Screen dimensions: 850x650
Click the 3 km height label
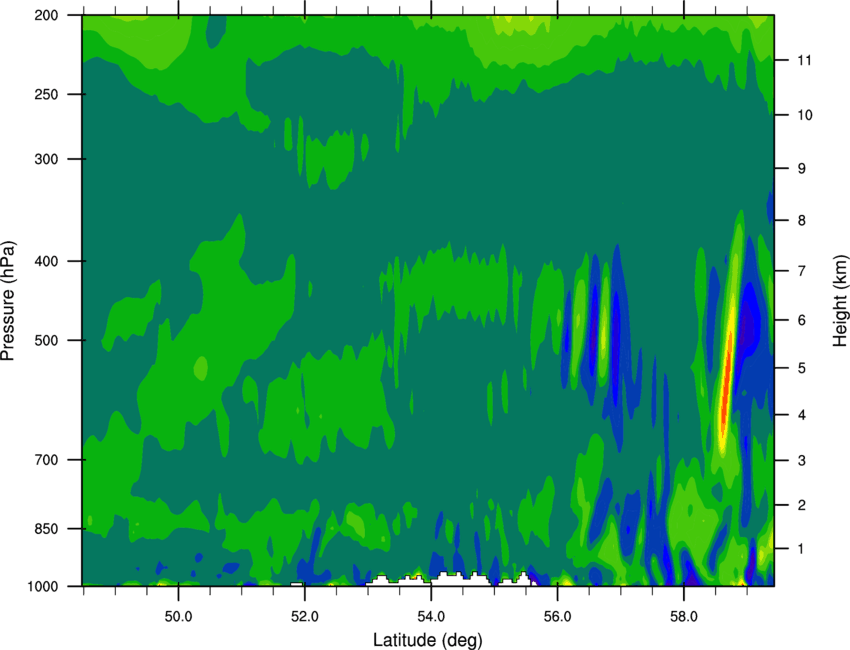tap(802, 461)
